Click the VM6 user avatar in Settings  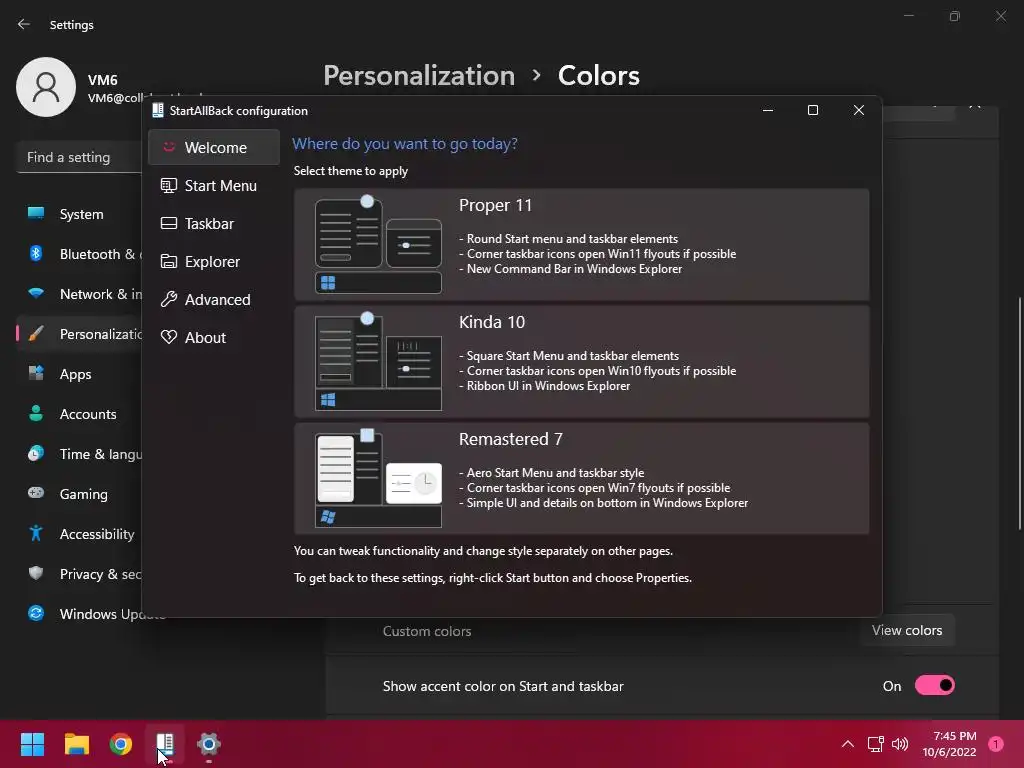46,87
